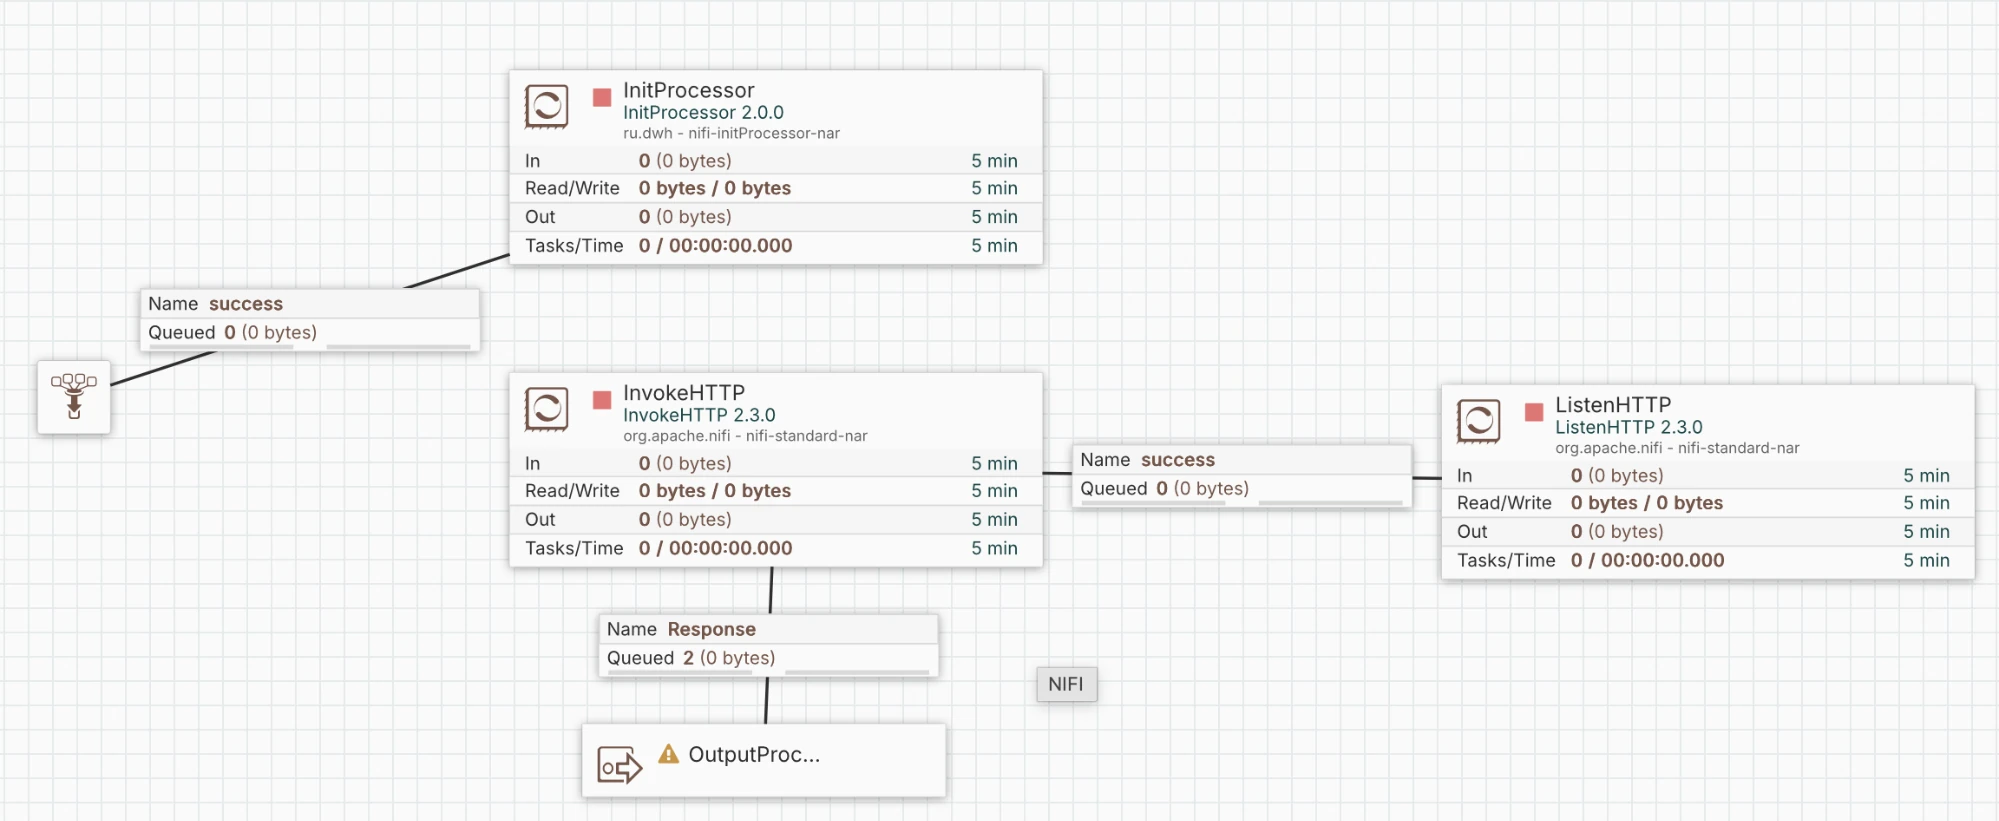Click InvokeHTTP Tasks/Time stats row

[x=775, y=548]
